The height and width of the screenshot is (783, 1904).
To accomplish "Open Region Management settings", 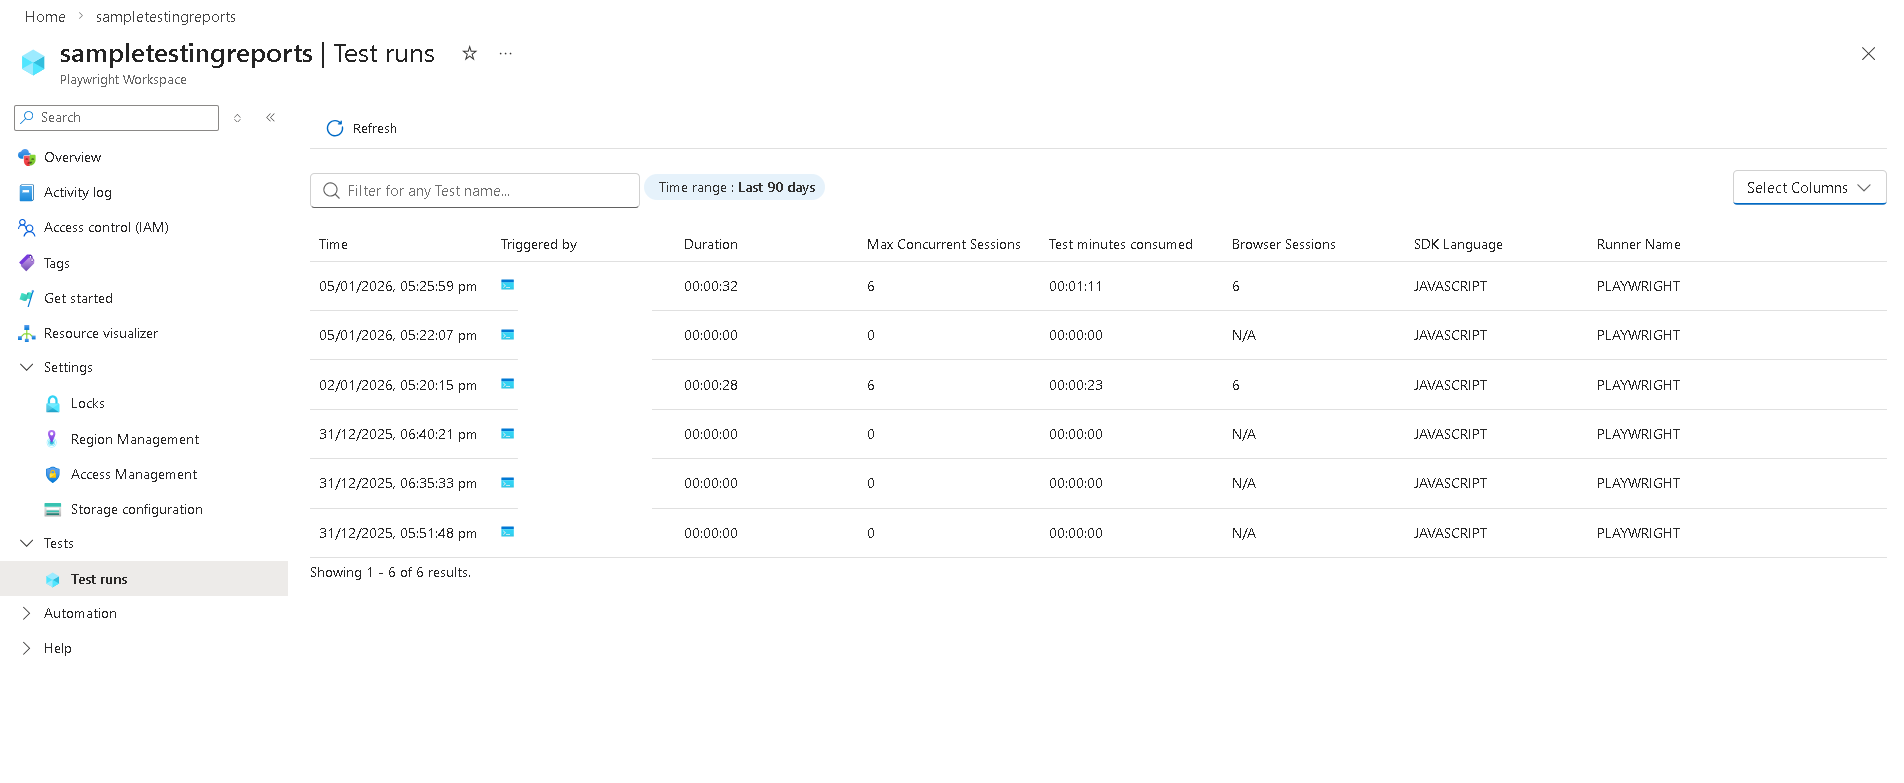I will tap(134, 440).
